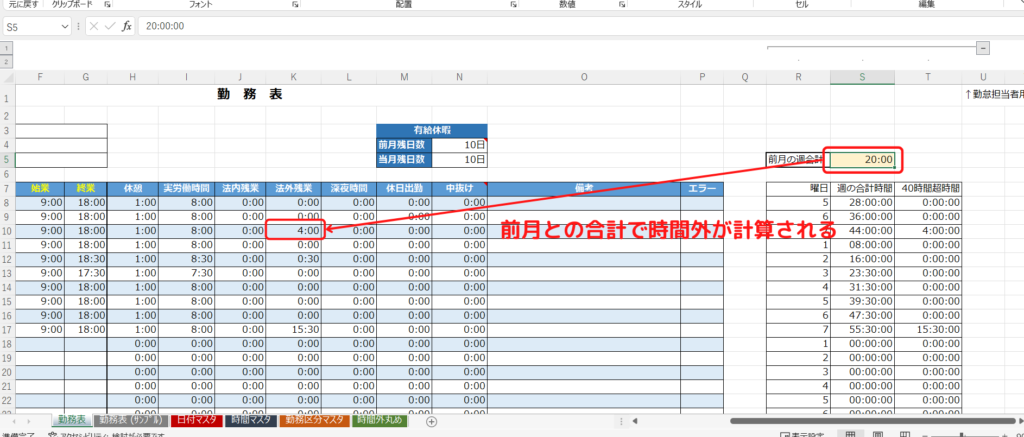
Task: Select column K header
Action: [x=293, y=77]
